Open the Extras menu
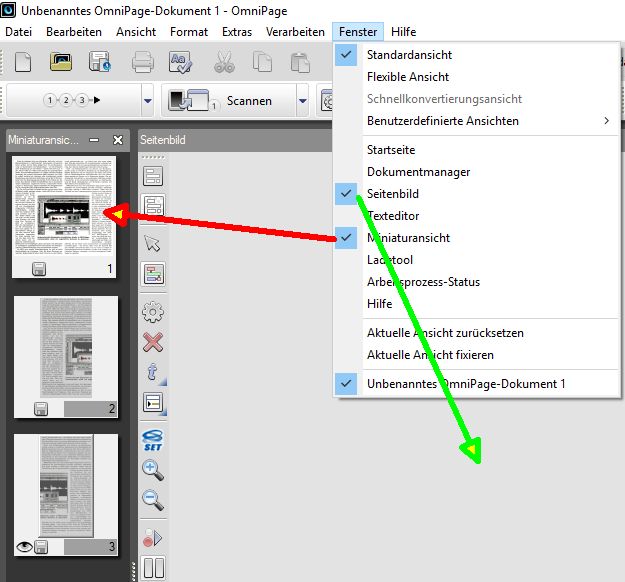The height and width of the screenshot is (582, 625). [237, 32]
